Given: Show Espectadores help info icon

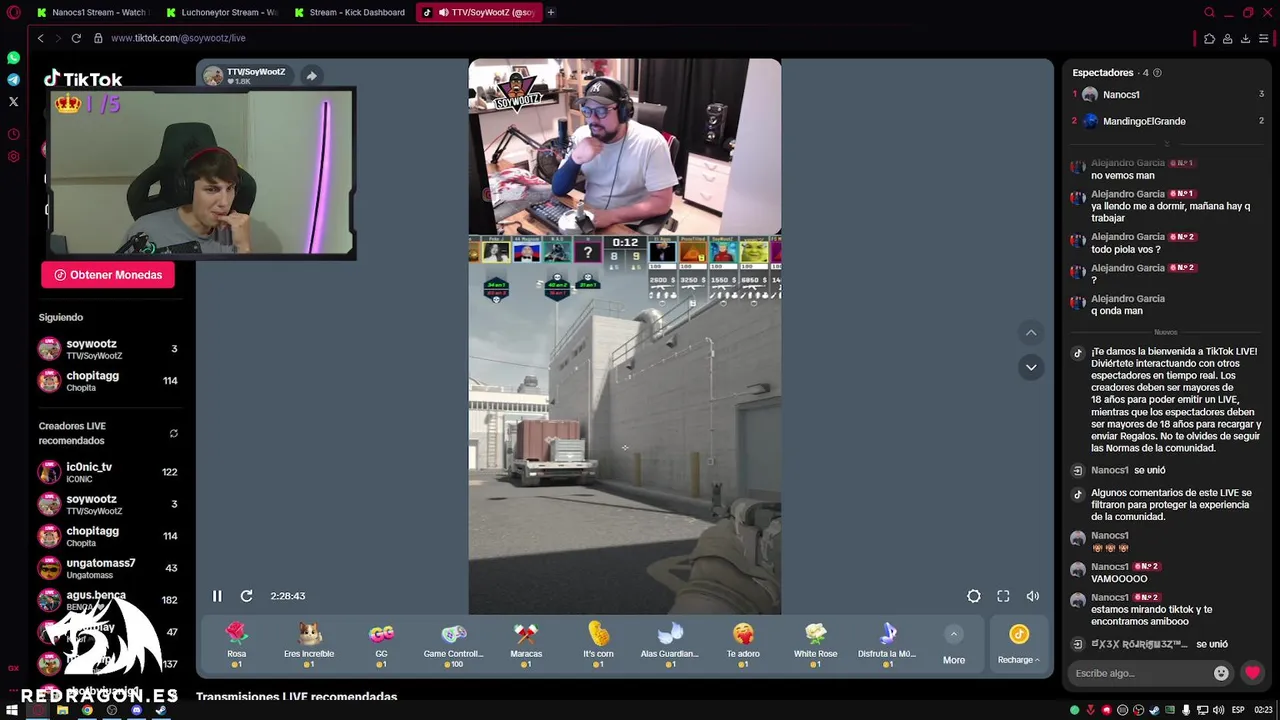Looking at the screenshot, I should coord(1157,73).
